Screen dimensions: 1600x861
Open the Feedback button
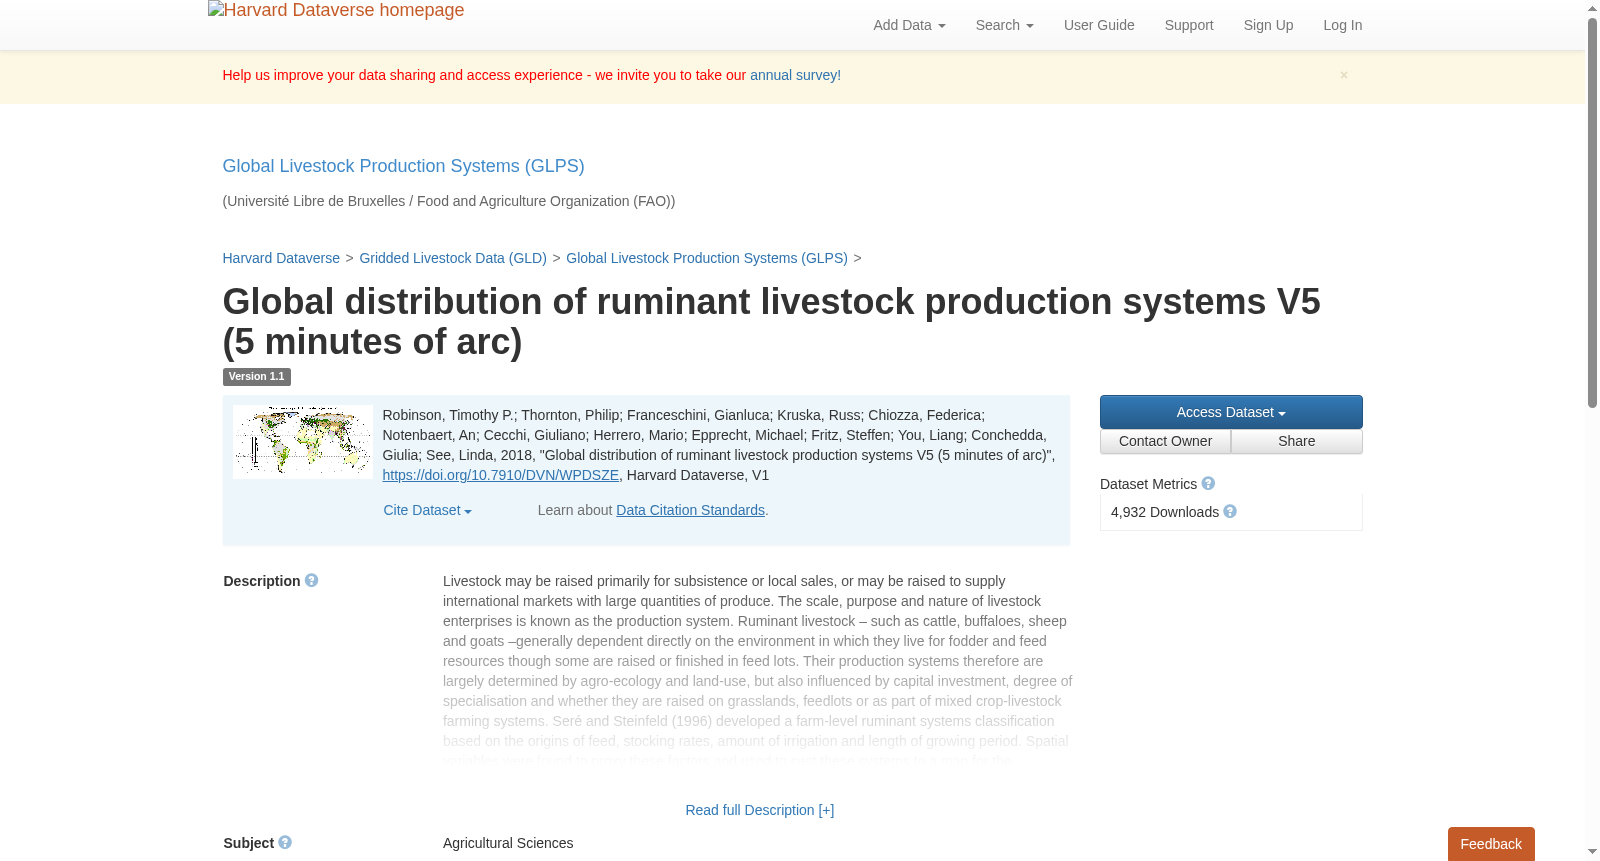(1491, 844)
